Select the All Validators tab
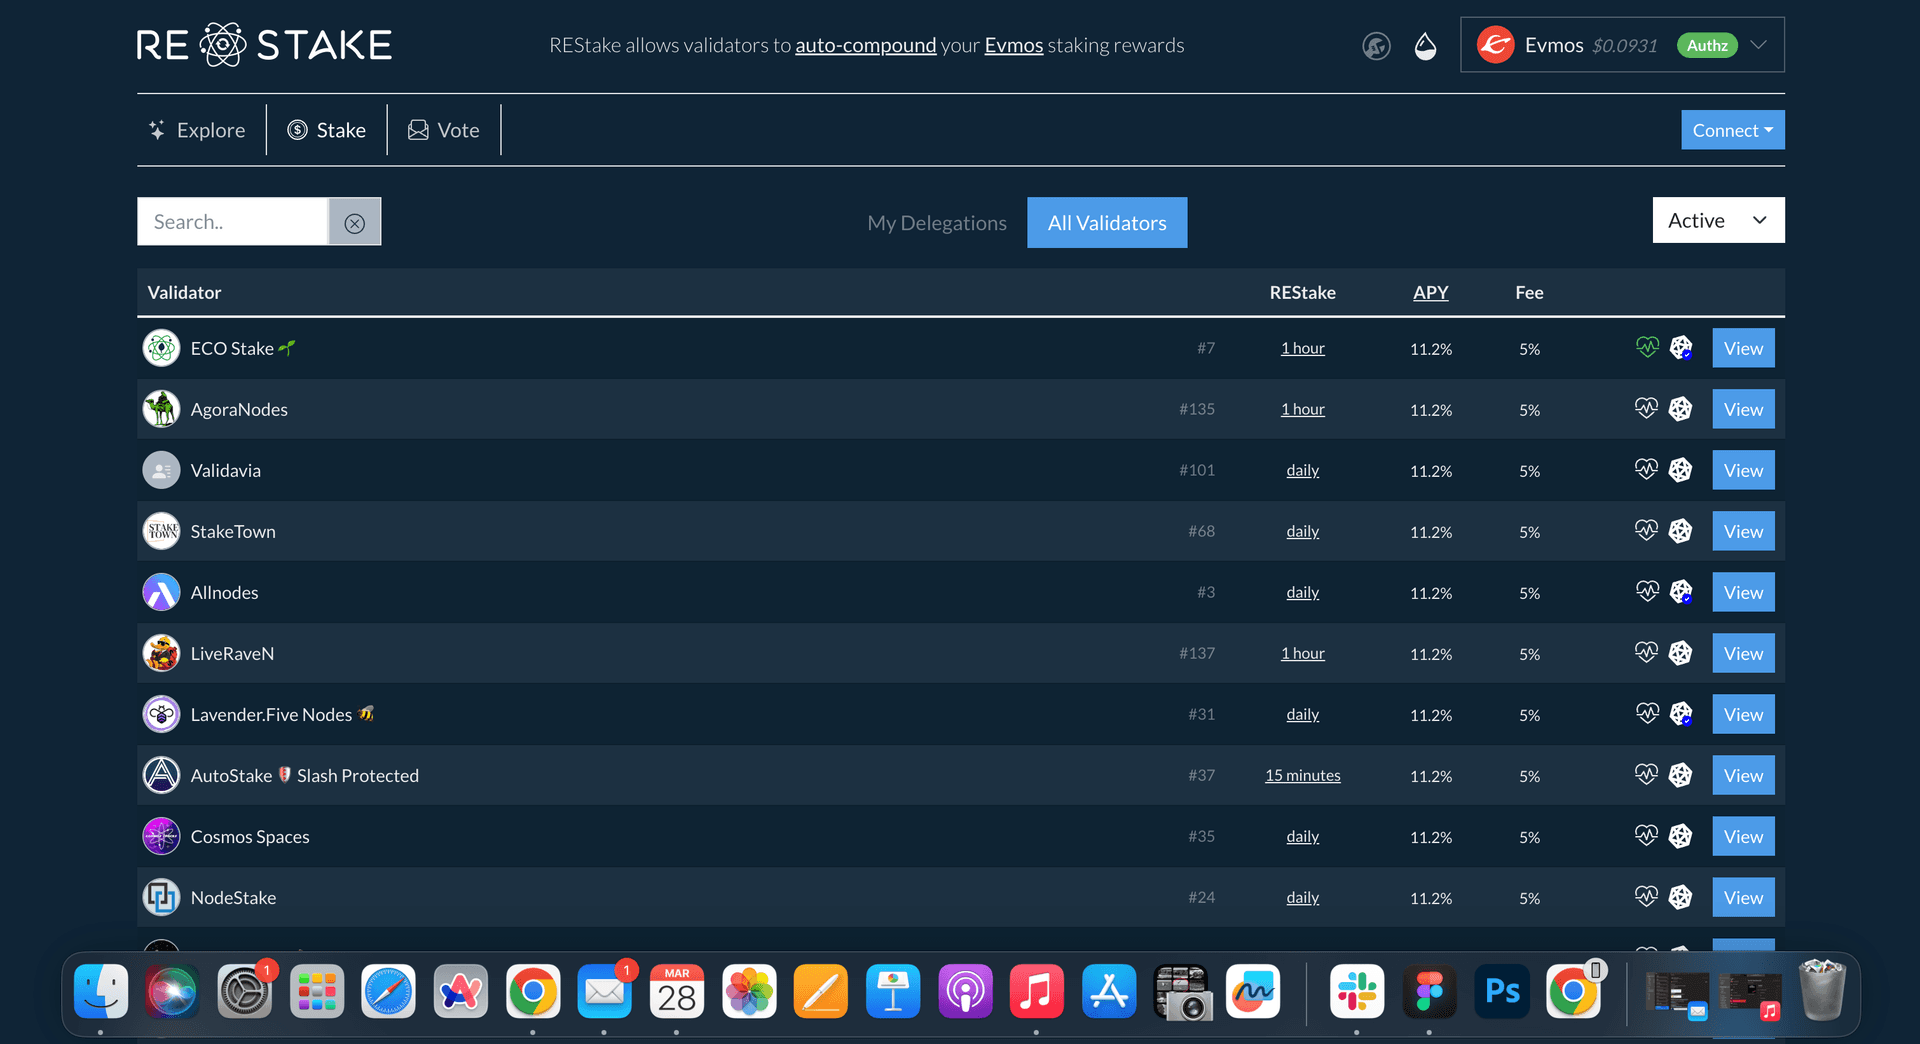 tap(1107, 222)
